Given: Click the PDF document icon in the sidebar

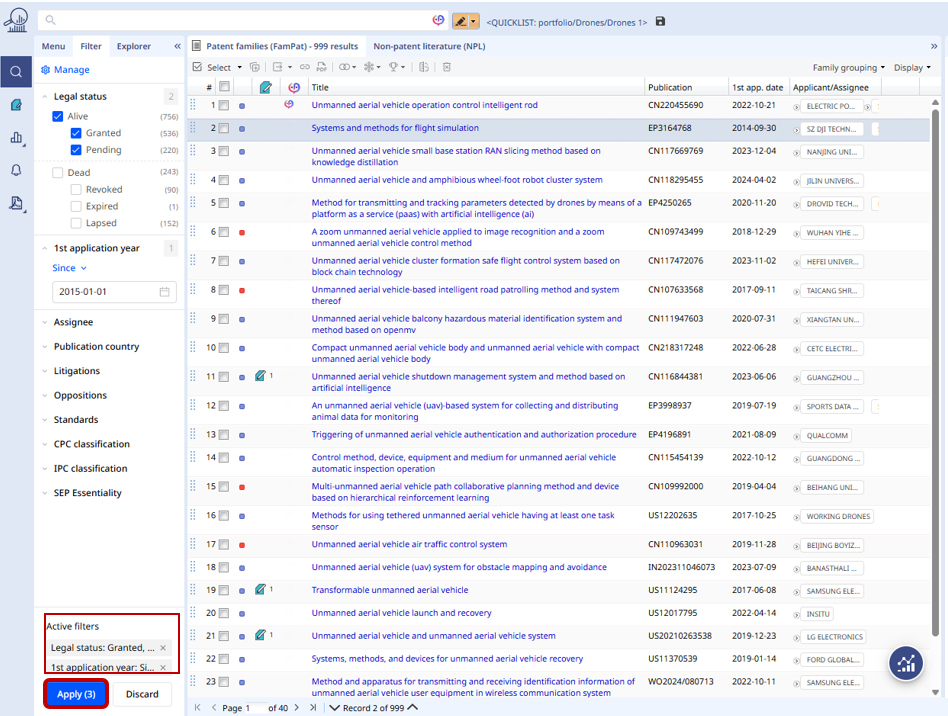Looking at the screenshot, I should tap(16, 203).
